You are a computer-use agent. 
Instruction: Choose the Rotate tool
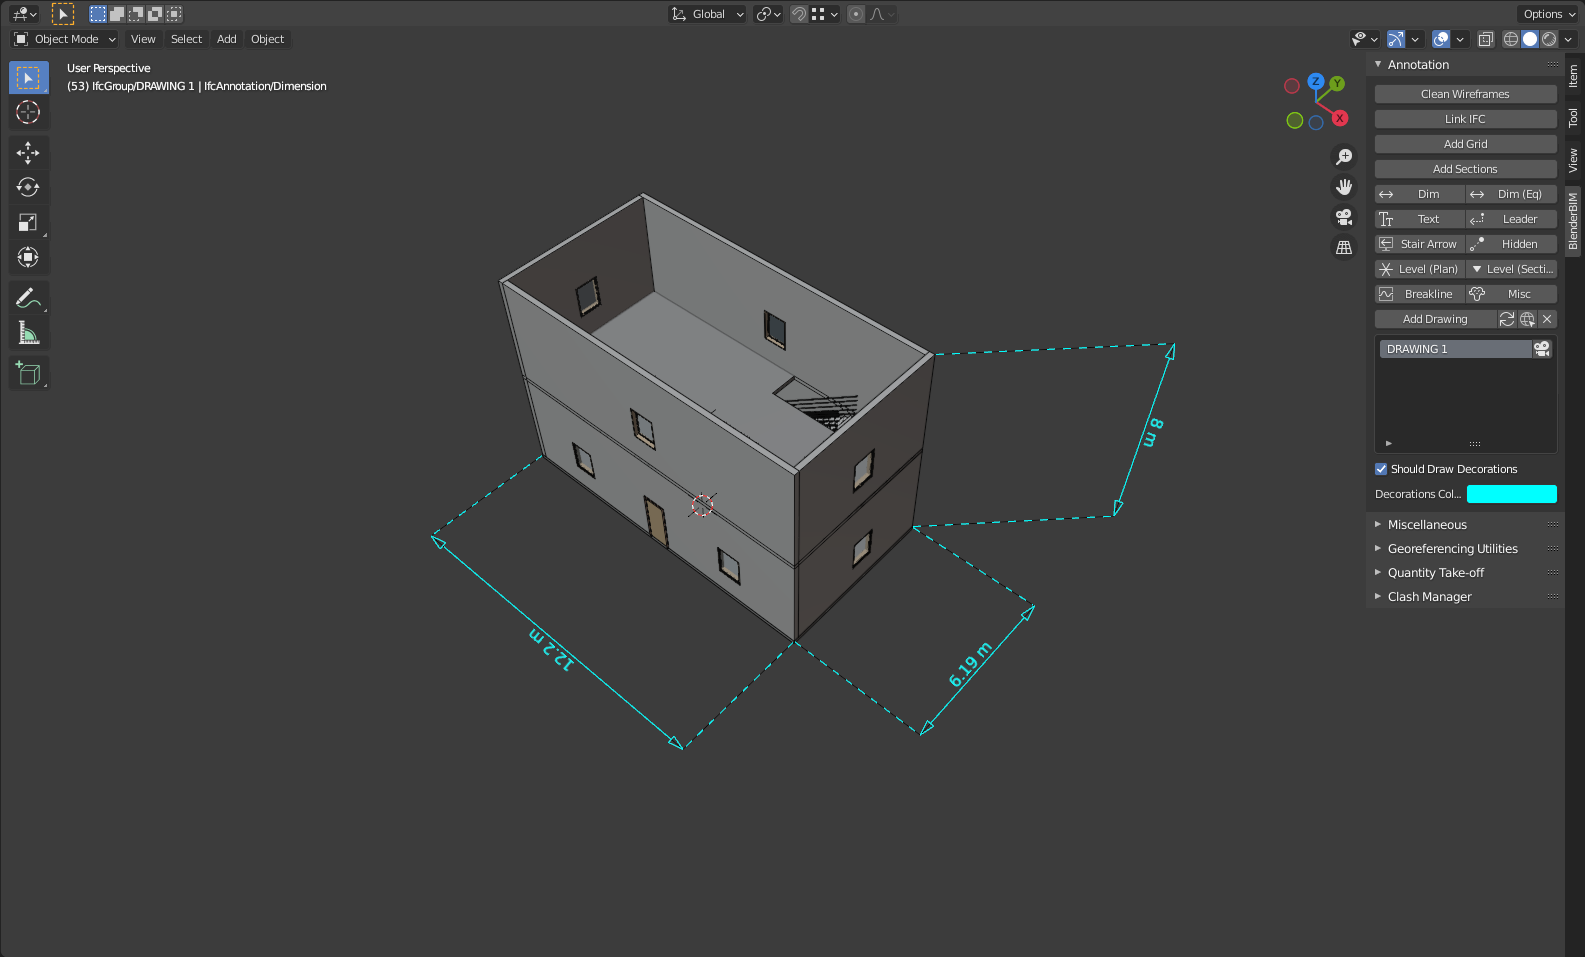28,187
